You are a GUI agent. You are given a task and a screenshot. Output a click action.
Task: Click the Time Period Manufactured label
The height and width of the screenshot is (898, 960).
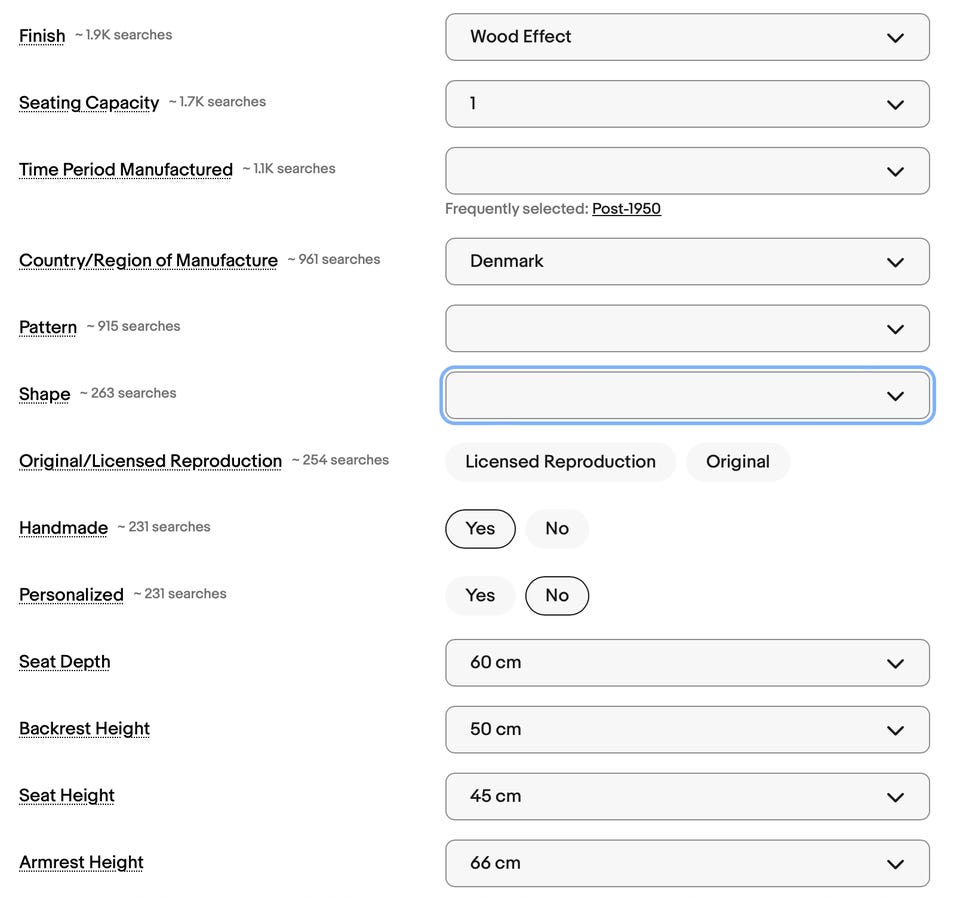point(125,170)
